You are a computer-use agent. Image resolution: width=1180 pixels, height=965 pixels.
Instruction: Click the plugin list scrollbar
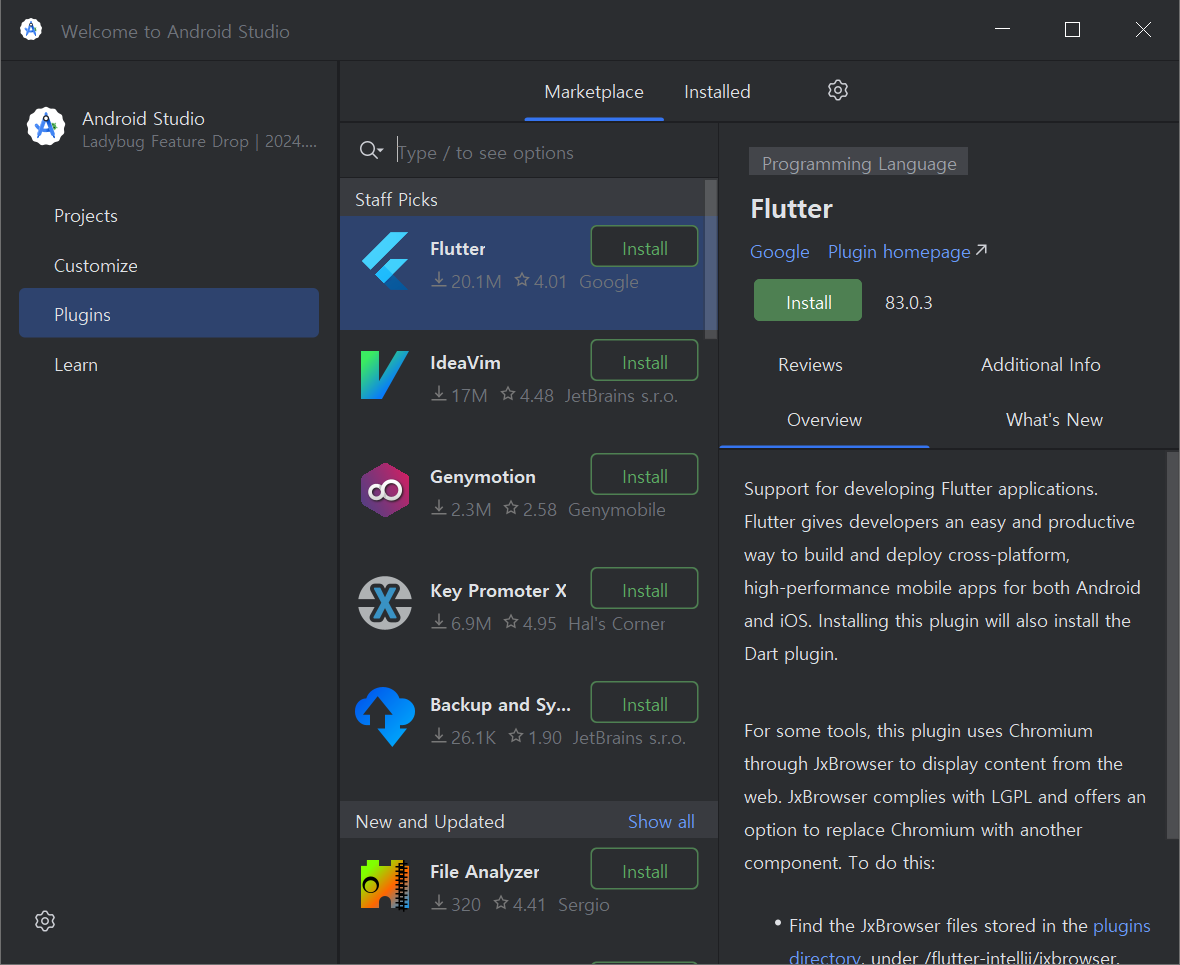pyautogui.click(x=710, y=258)
